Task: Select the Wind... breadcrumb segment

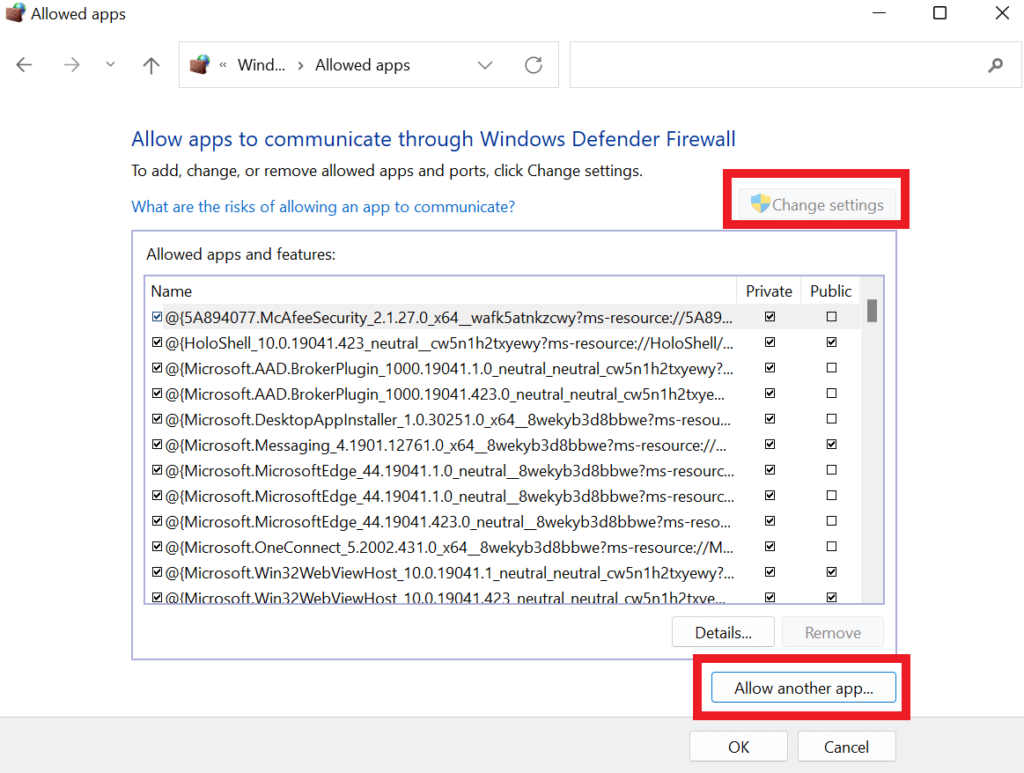Action: pyautogui.click(x=261, y=65)
